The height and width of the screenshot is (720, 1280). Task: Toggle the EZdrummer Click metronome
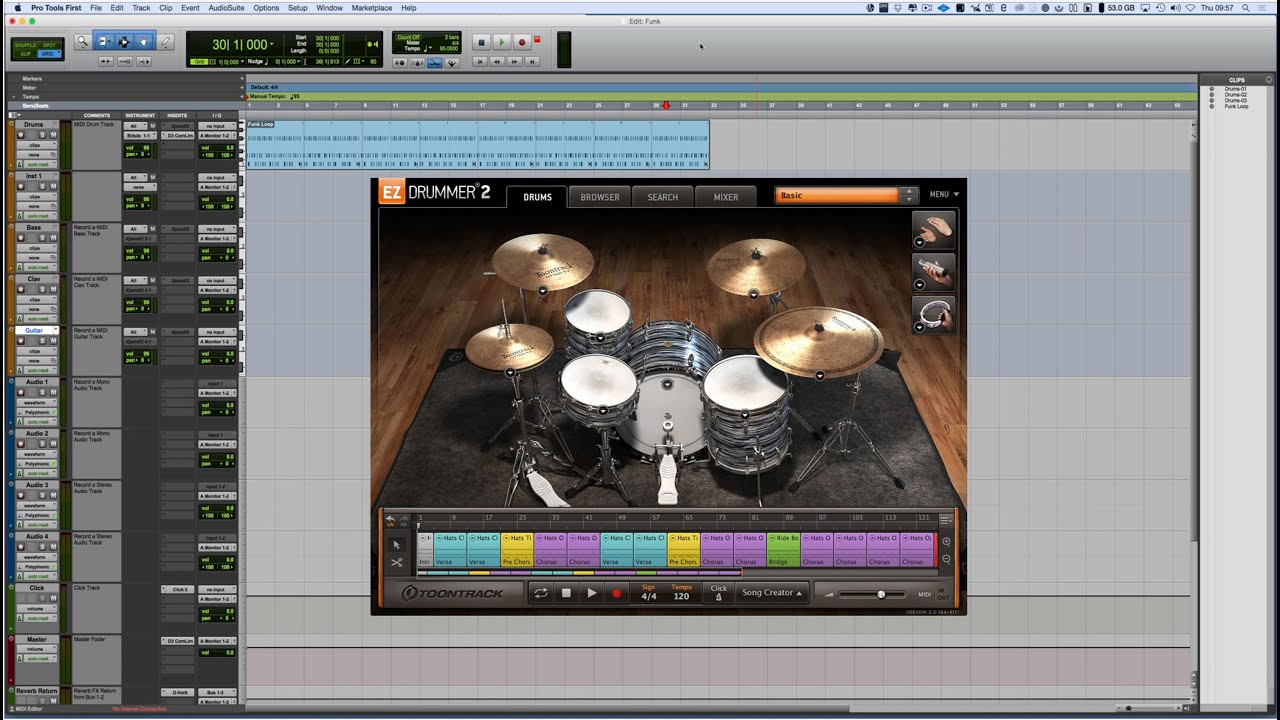point(718,593)
